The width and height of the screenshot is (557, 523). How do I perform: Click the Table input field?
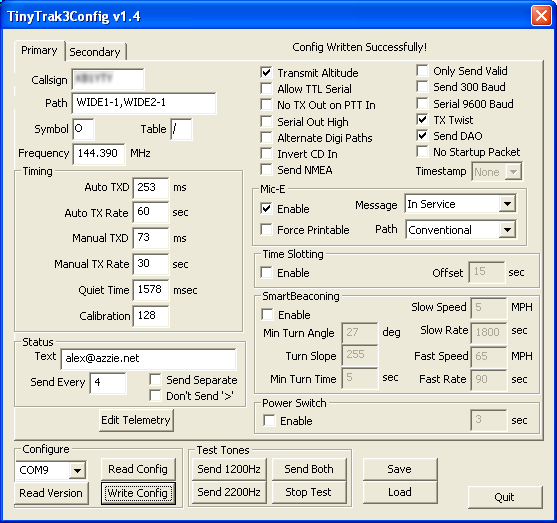click(181, 129)
